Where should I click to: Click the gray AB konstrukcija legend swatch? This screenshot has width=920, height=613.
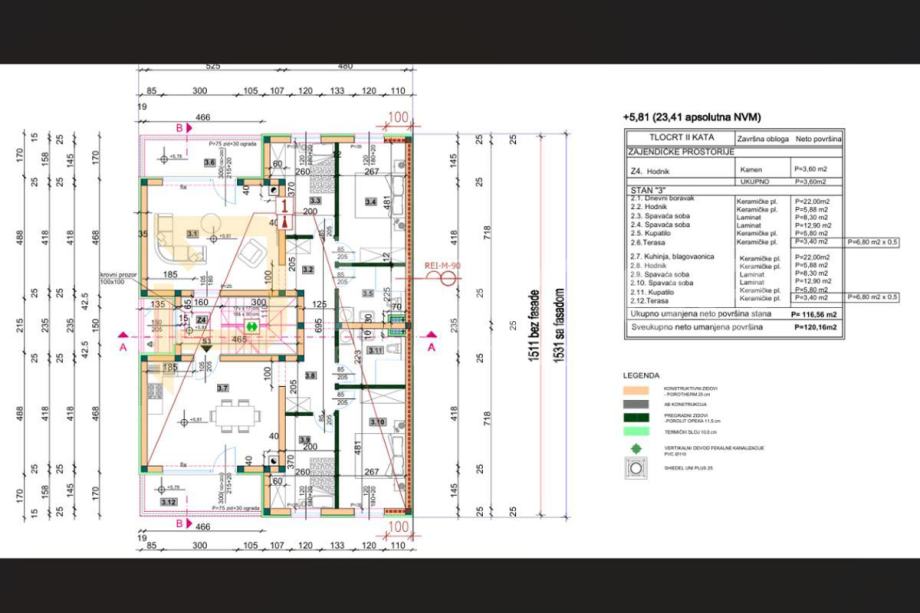pos(636,403)
